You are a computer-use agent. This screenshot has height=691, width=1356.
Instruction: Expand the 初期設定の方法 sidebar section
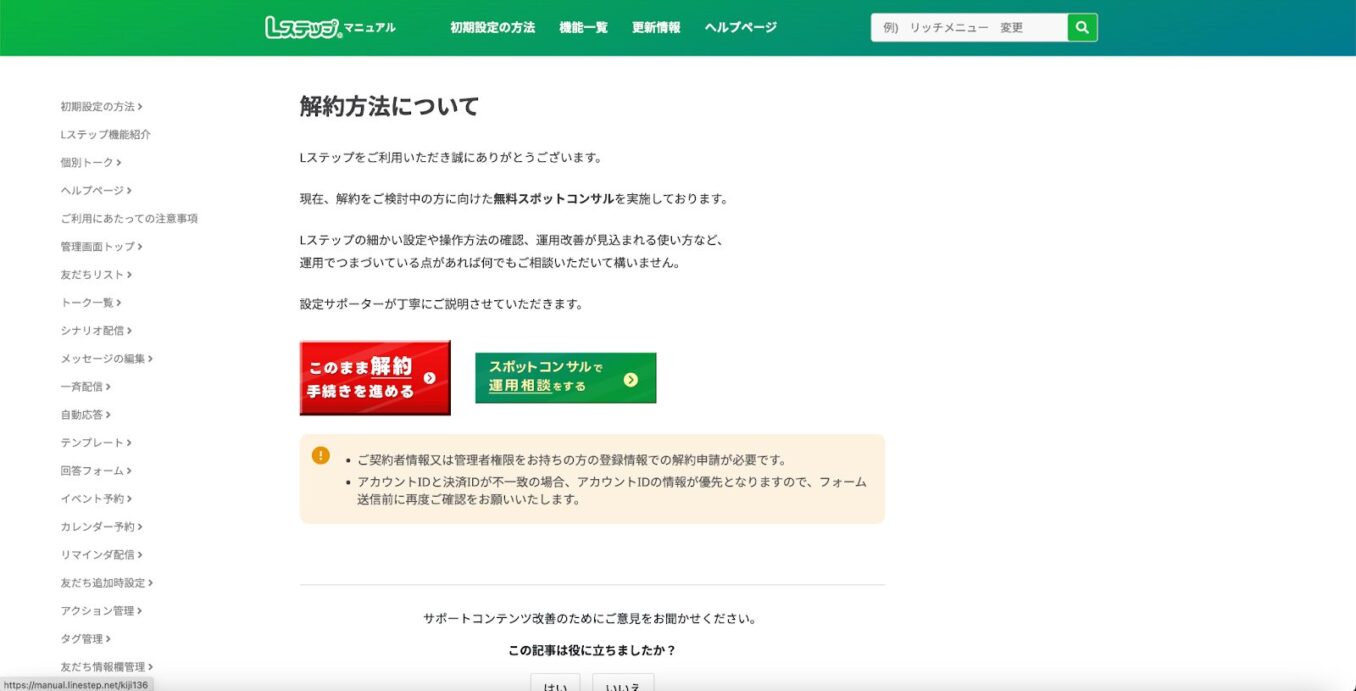point(100,106)
